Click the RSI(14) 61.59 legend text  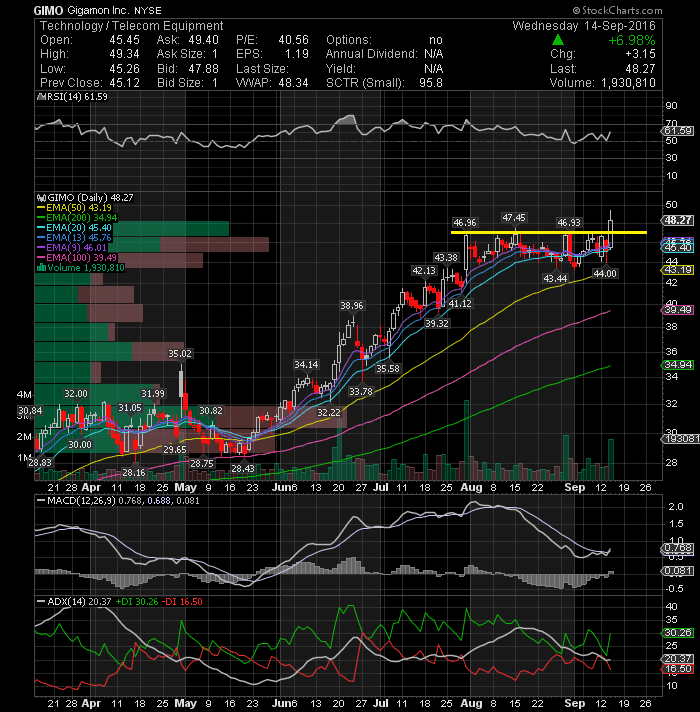(76, 97)
